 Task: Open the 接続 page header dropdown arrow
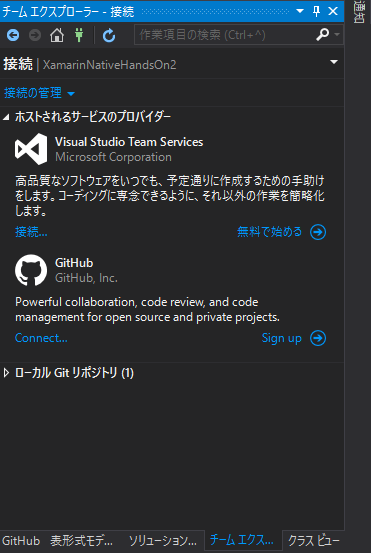(334, 62)
